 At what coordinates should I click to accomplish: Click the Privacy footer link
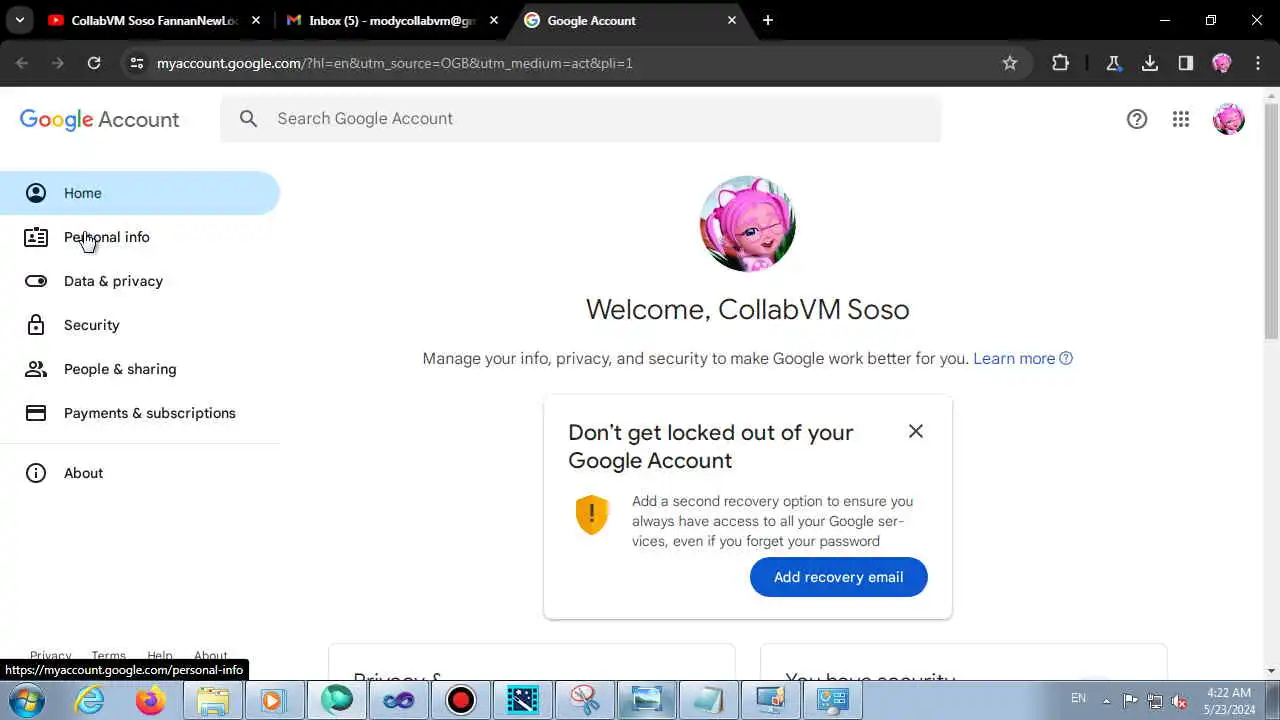[x=50, y=656]
